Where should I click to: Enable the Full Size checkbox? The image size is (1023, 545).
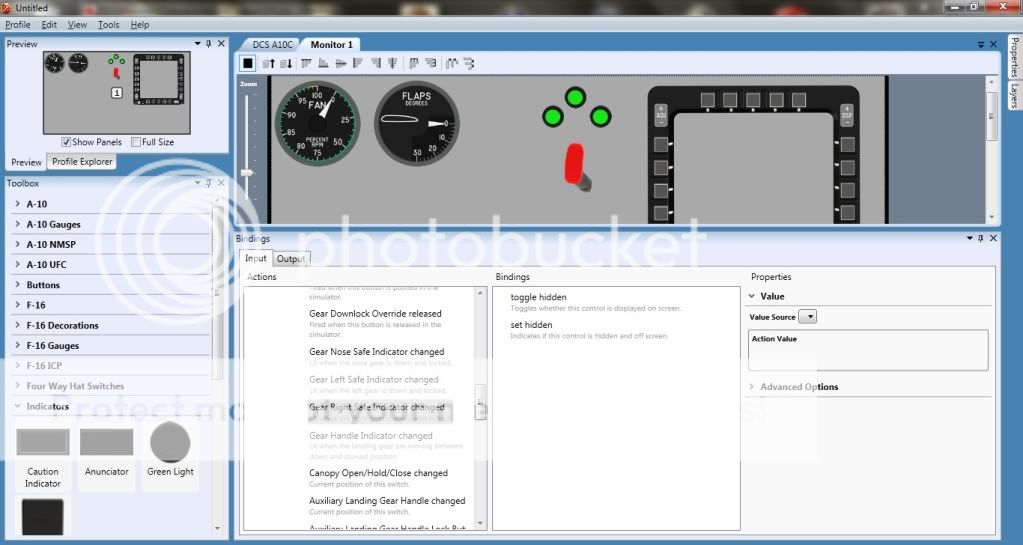[x=136, y=142]
